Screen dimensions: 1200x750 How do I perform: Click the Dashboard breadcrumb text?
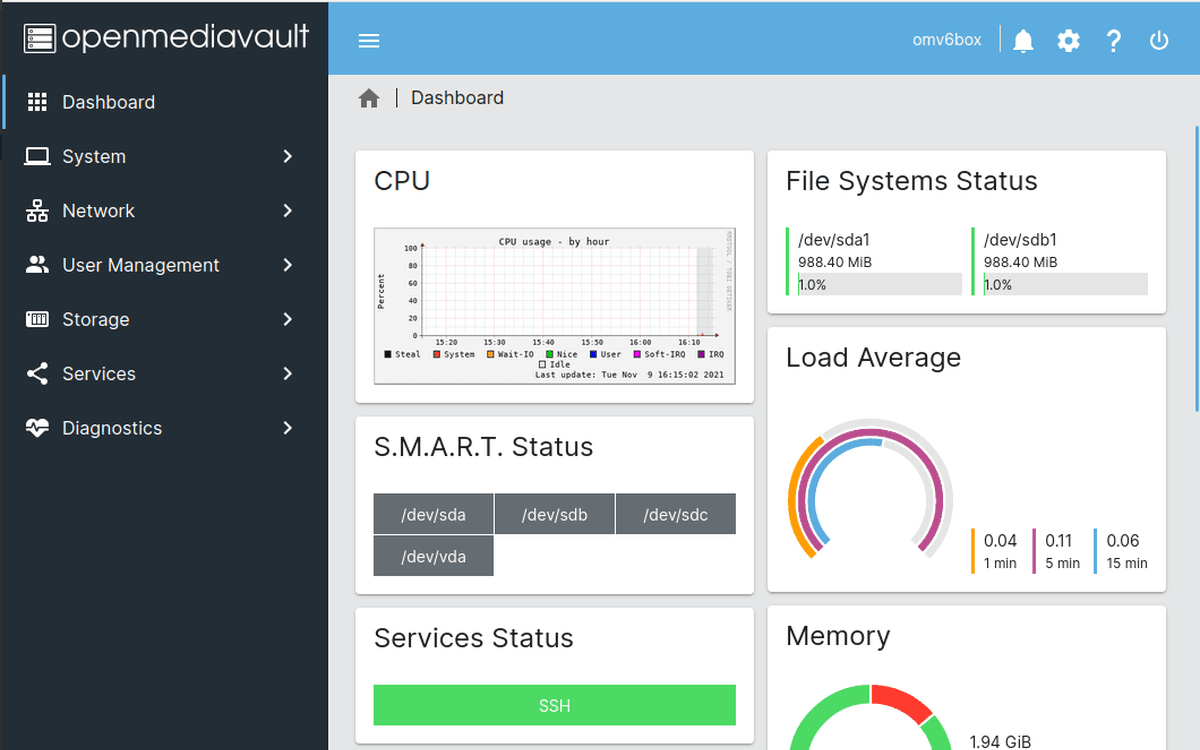(457, 98)
